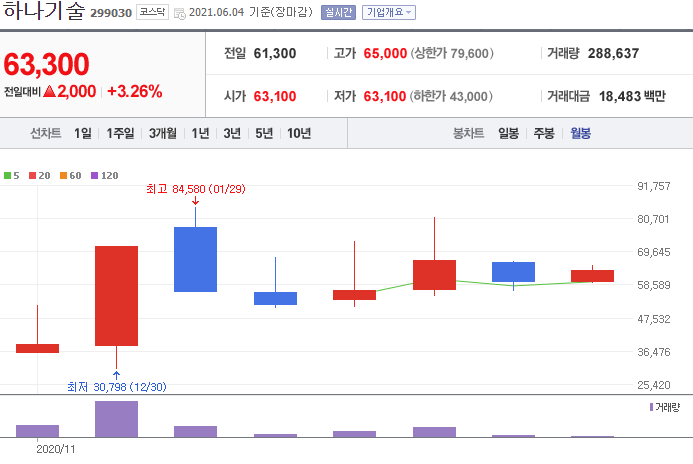Select the 1년 line chart tab
The width and height of the screenshot is (693, 464).
pyautogui.click(x=200, y=133)
